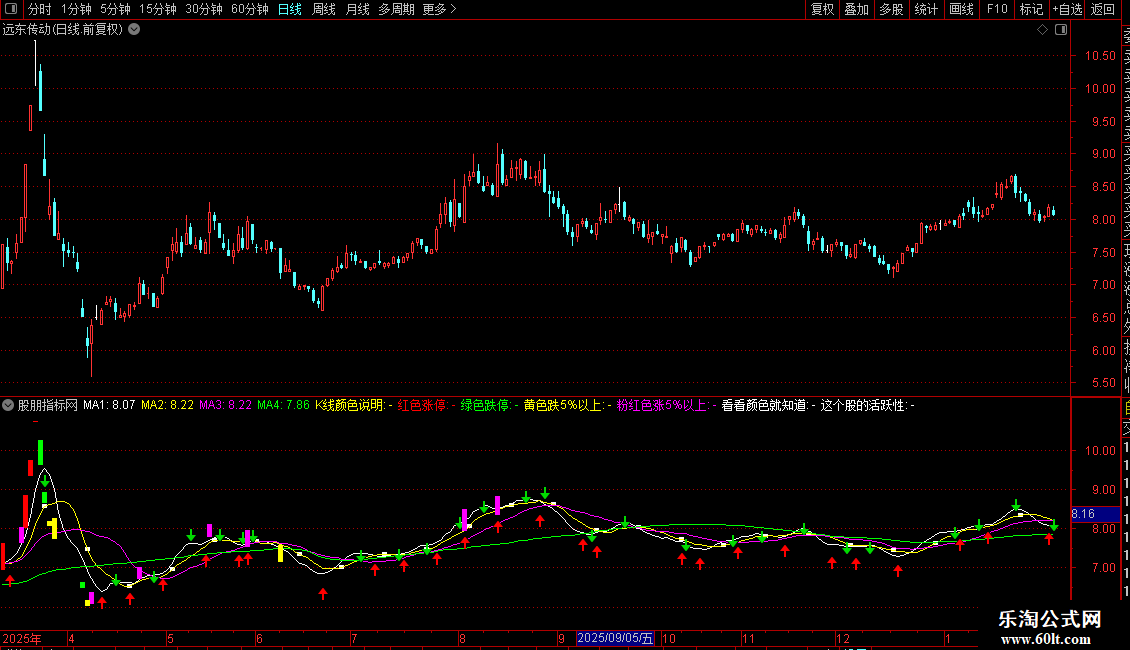The image size is (1130, 650).
Task: Open F10 company information
Action: [x=997, y=9]
